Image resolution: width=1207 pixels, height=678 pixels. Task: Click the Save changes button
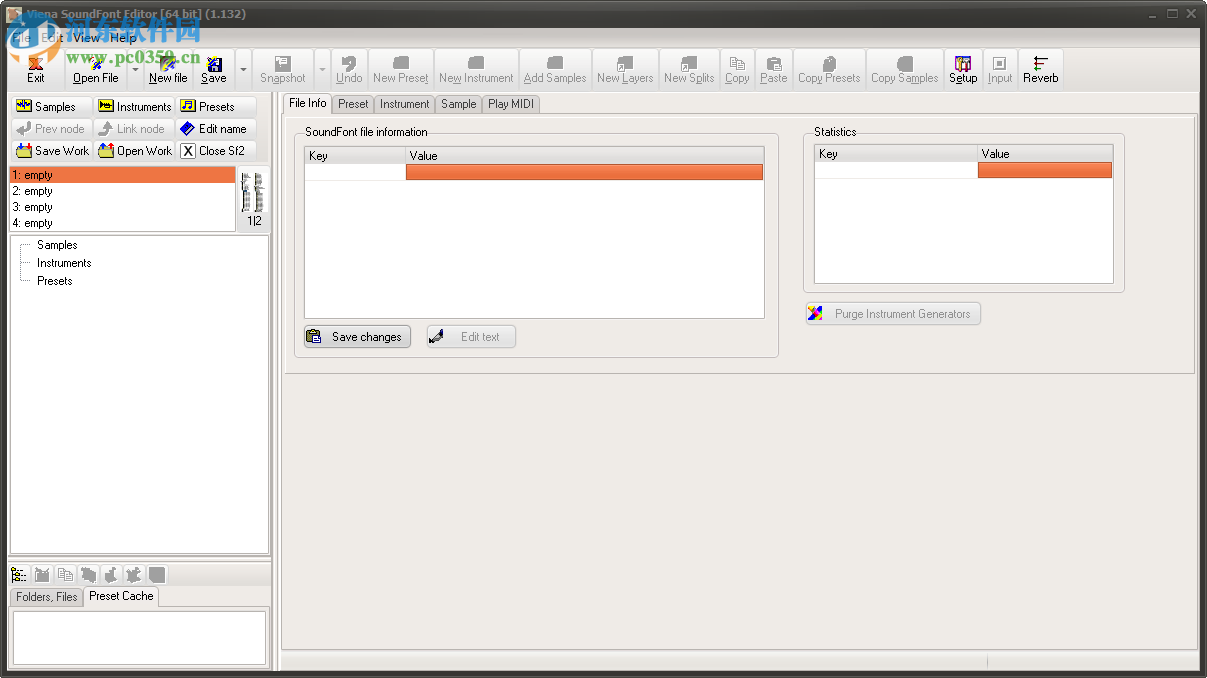point(358,337)
